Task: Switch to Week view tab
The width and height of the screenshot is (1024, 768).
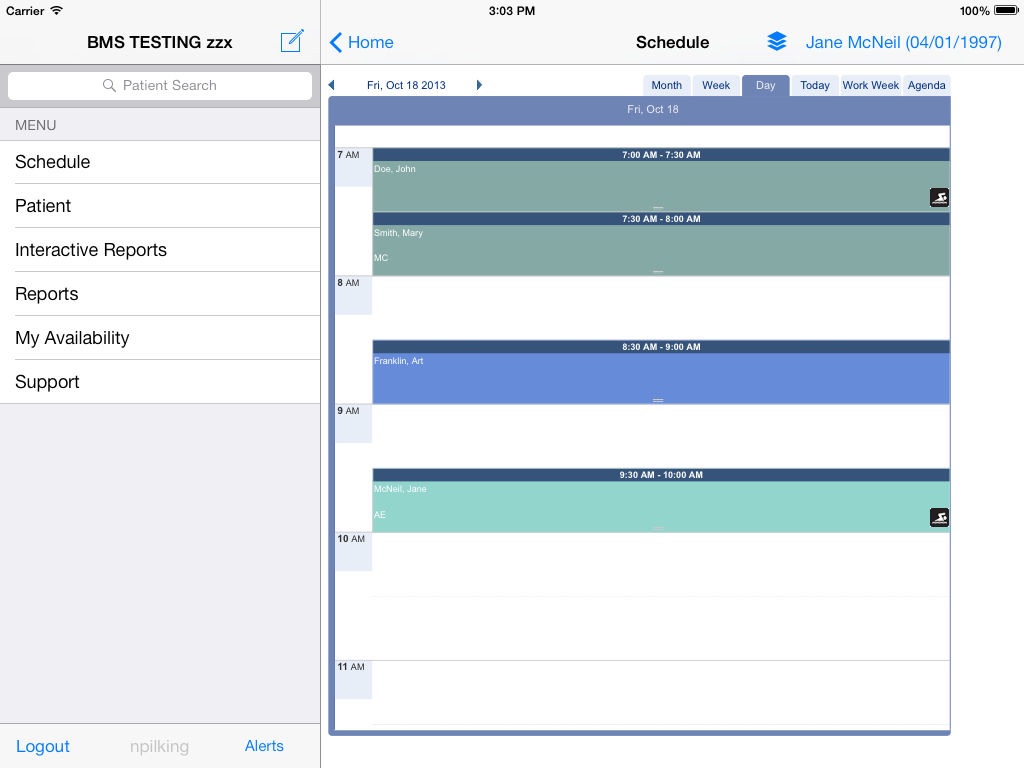Action: click(x=715, y=85)
